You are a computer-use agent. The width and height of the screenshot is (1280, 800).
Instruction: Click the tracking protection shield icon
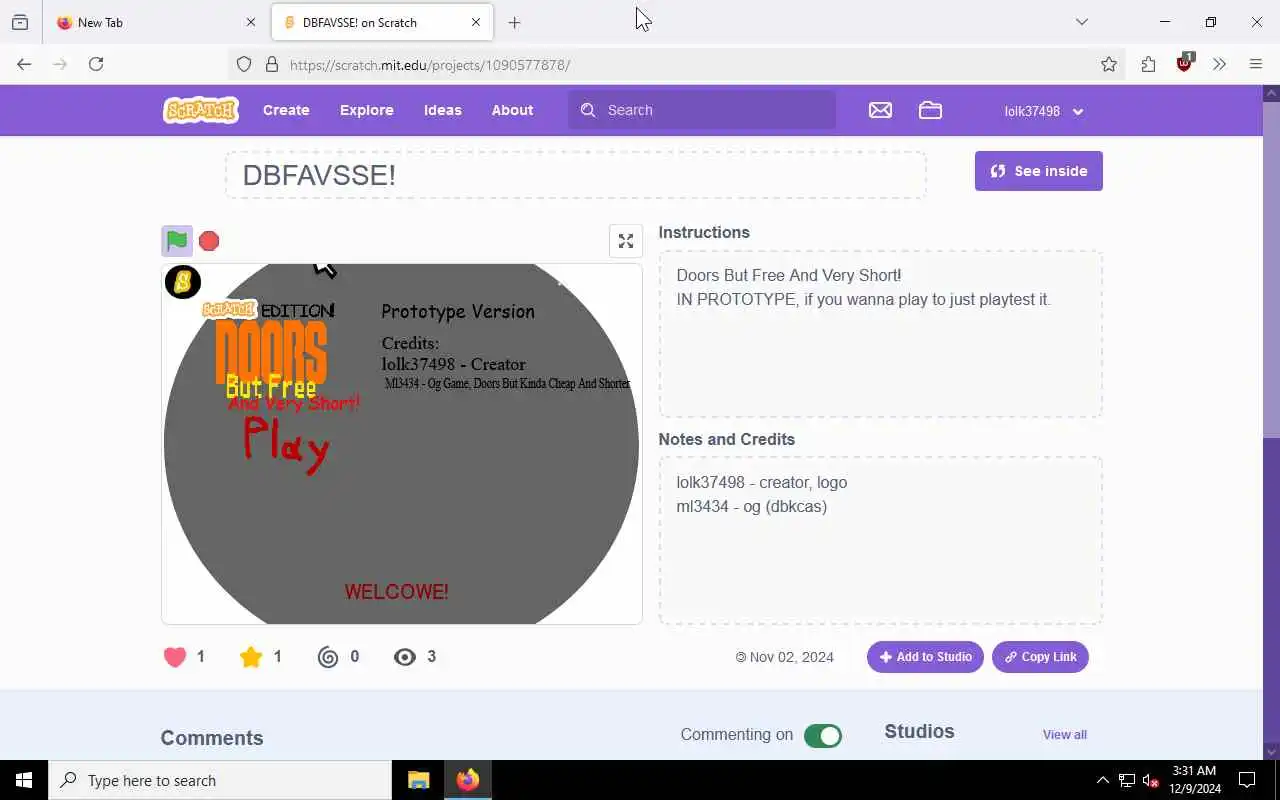[244, 64]
